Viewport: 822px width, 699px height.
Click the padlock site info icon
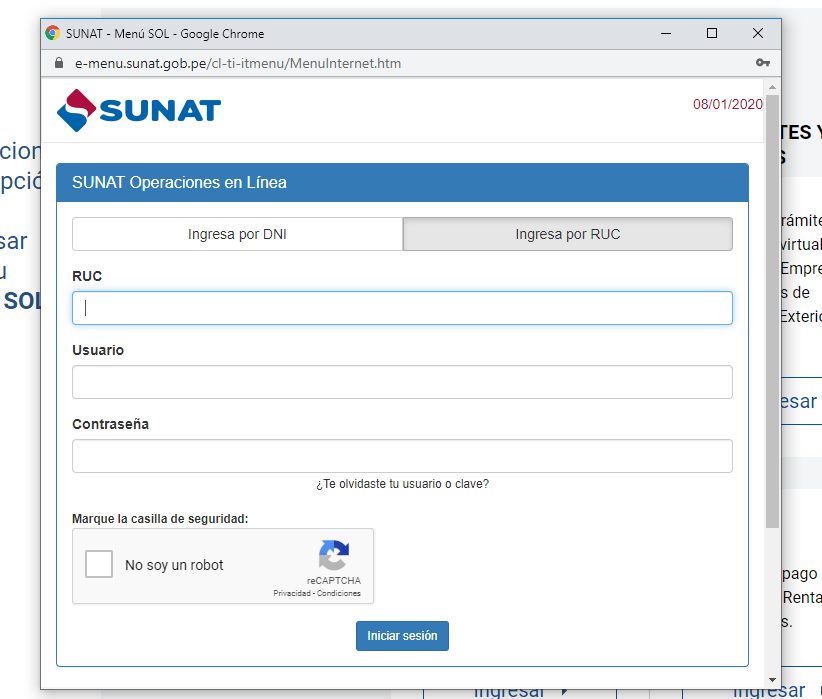(59, 63)
